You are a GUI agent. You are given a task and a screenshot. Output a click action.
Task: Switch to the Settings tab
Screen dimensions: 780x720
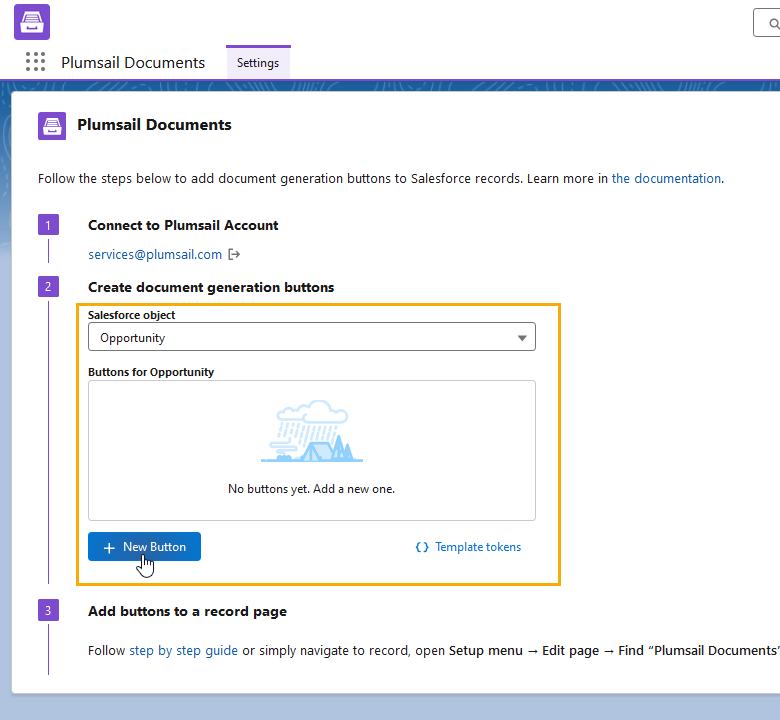coord(258,63)
